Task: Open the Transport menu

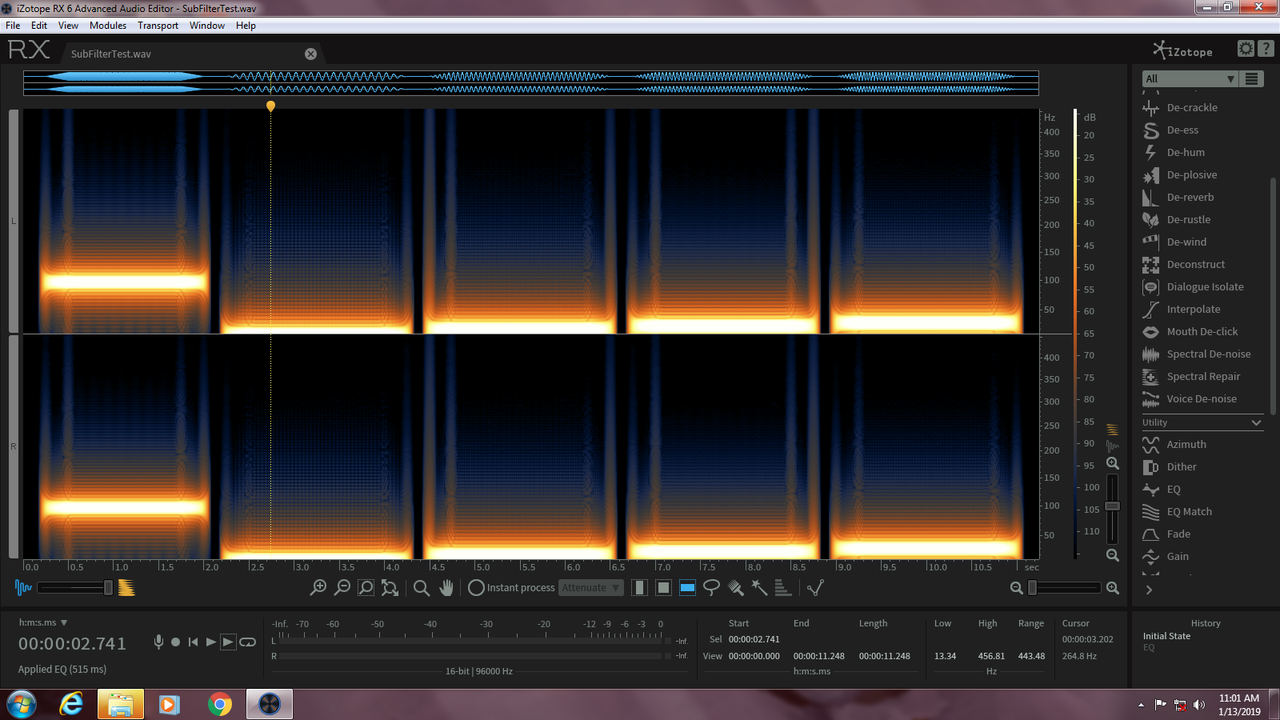Action: click(x=158, y=25)
